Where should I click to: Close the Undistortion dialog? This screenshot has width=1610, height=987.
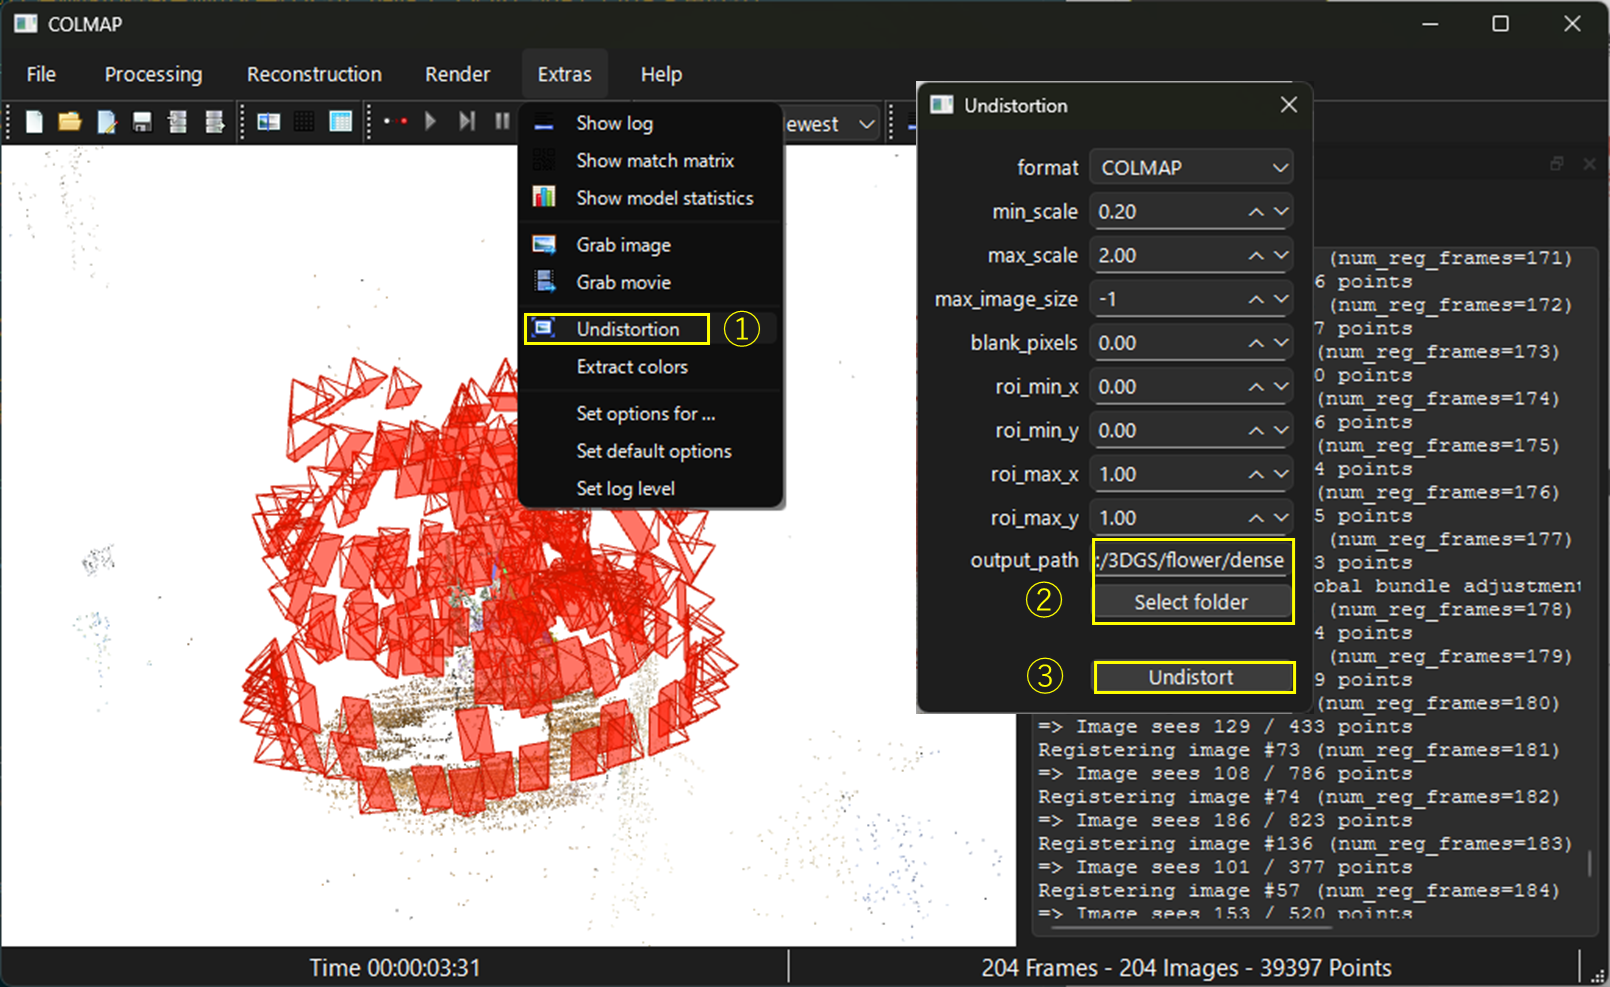tap(1288, 105)
